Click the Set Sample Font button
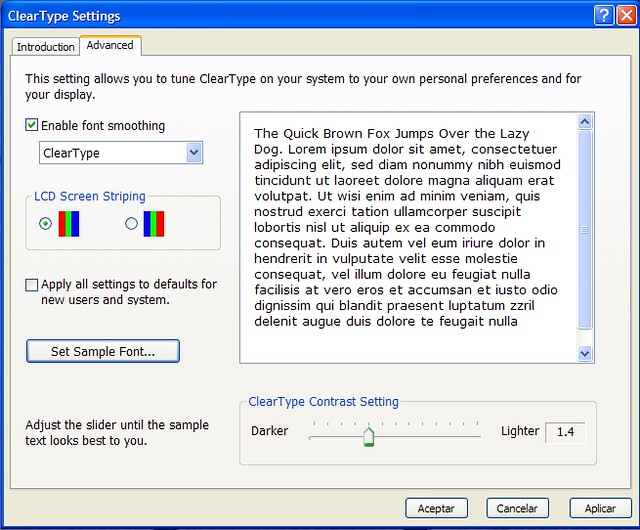This screenshot has height=530, width=640. [103, 351]
